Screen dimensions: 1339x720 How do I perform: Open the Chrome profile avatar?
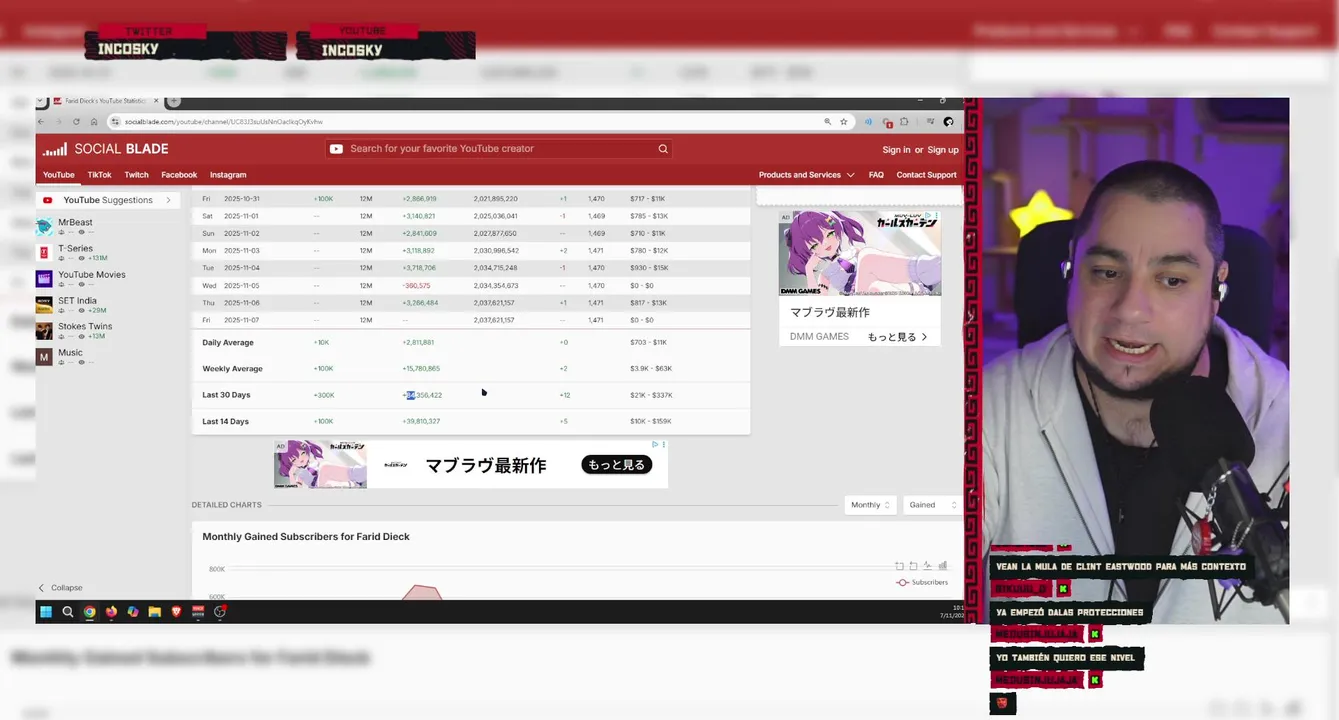[x=948, y=122]
